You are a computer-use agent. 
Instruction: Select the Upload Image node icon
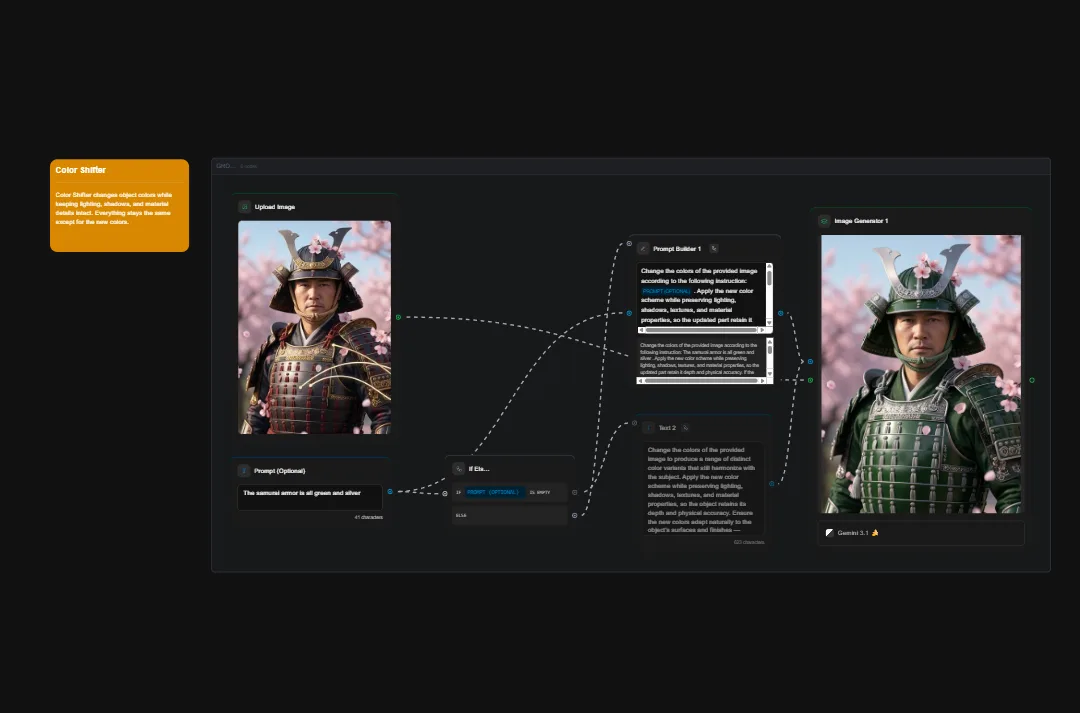pos(243,206)
